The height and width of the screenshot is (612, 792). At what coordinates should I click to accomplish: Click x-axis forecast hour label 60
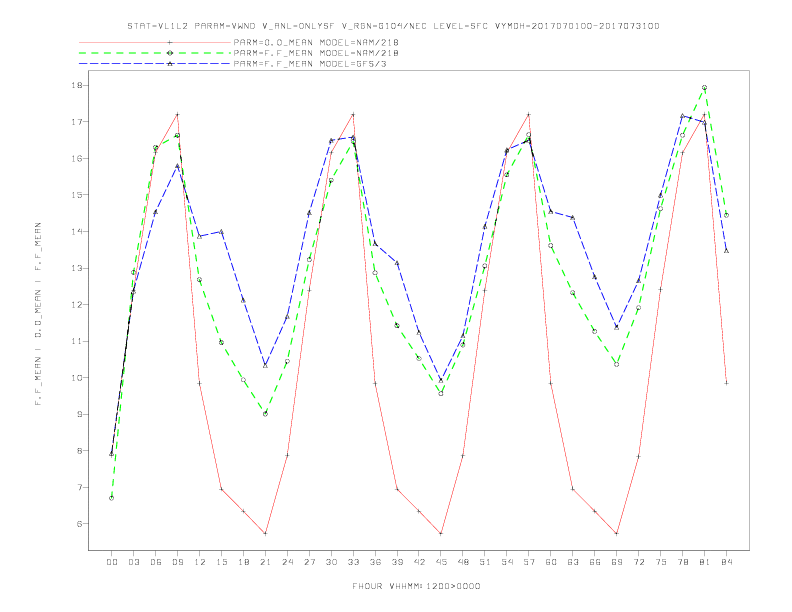tap(551, 562)
